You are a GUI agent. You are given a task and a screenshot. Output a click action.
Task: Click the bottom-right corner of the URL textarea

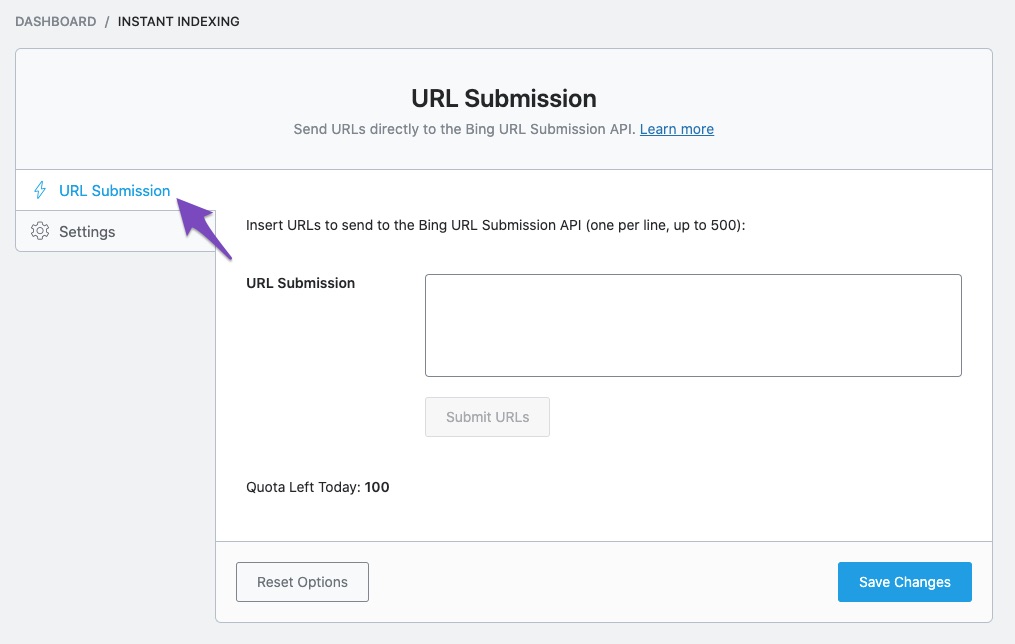point(958,373)
